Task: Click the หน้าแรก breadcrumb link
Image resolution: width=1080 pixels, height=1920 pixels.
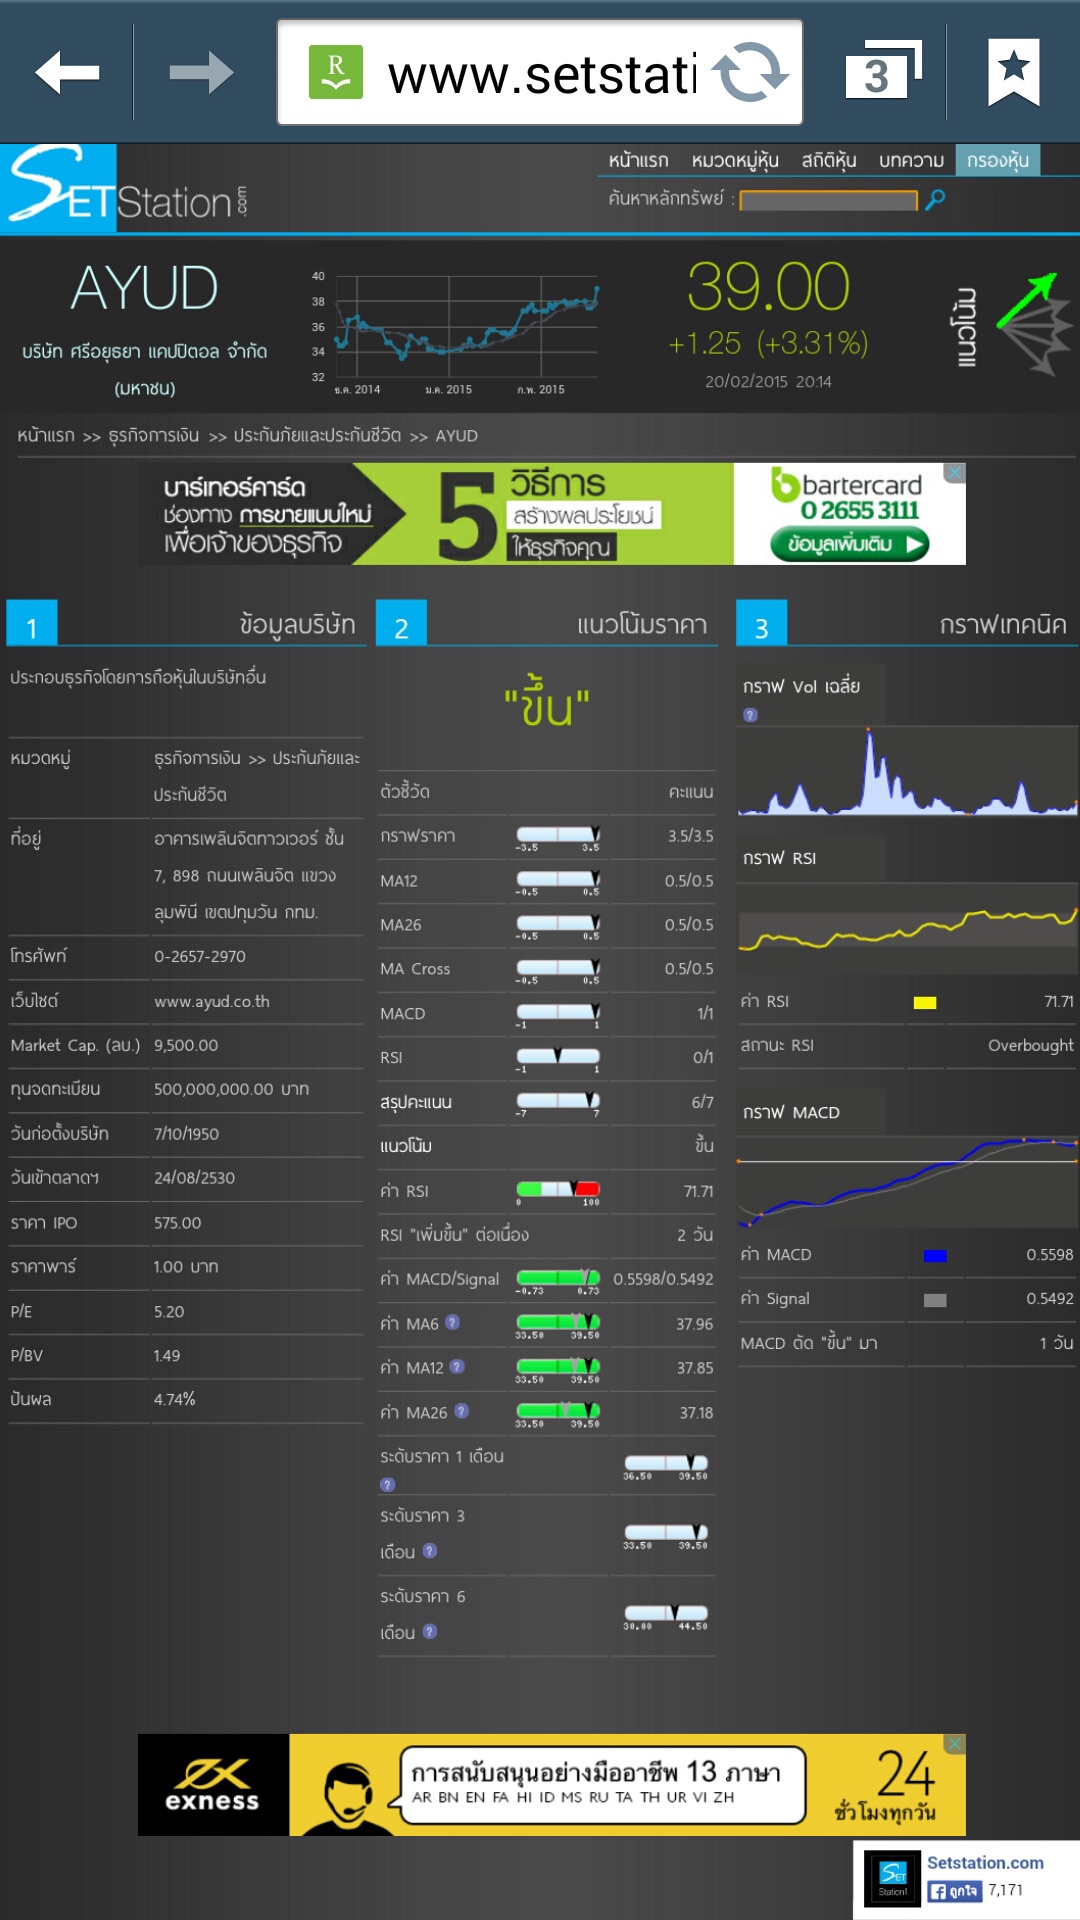Action: coord(46,436)
